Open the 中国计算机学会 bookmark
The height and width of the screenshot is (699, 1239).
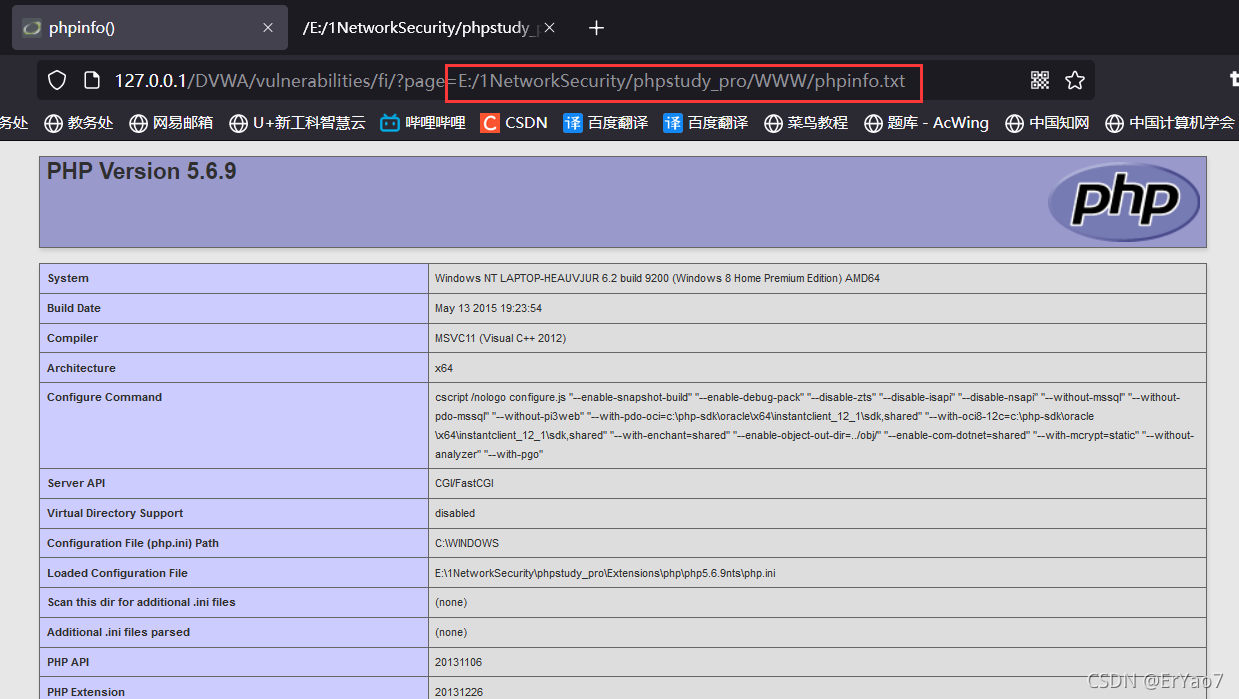[1170, 123]
